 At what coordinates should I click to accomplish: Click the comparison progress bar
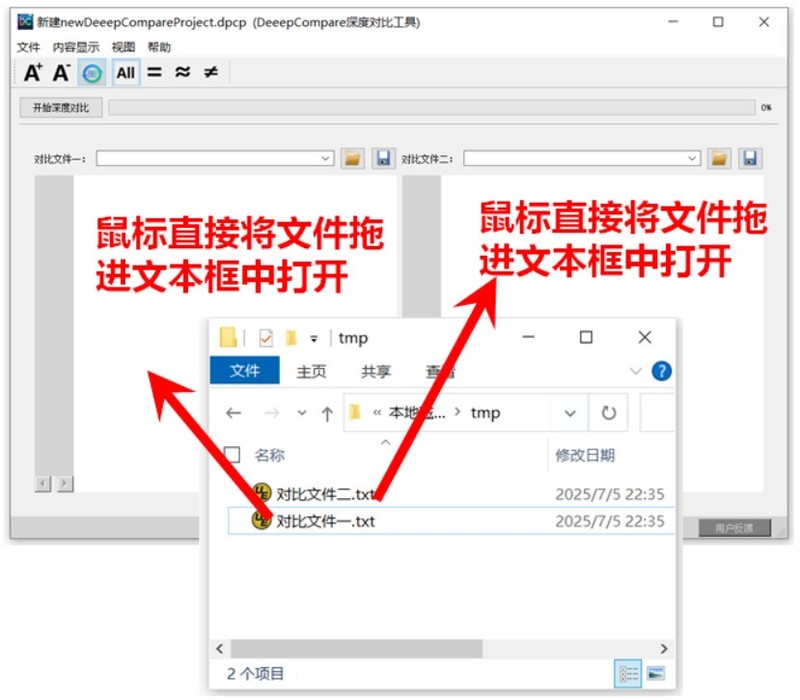(432, 108)
